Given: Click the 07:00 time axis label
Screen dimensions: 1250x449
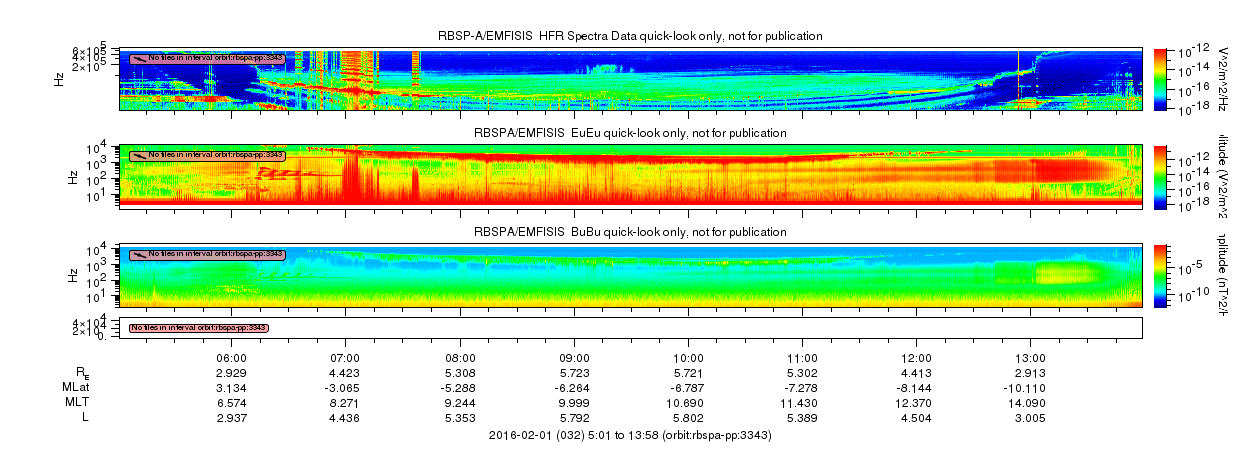Looking at the screenshot, I should tap(346, 358).
